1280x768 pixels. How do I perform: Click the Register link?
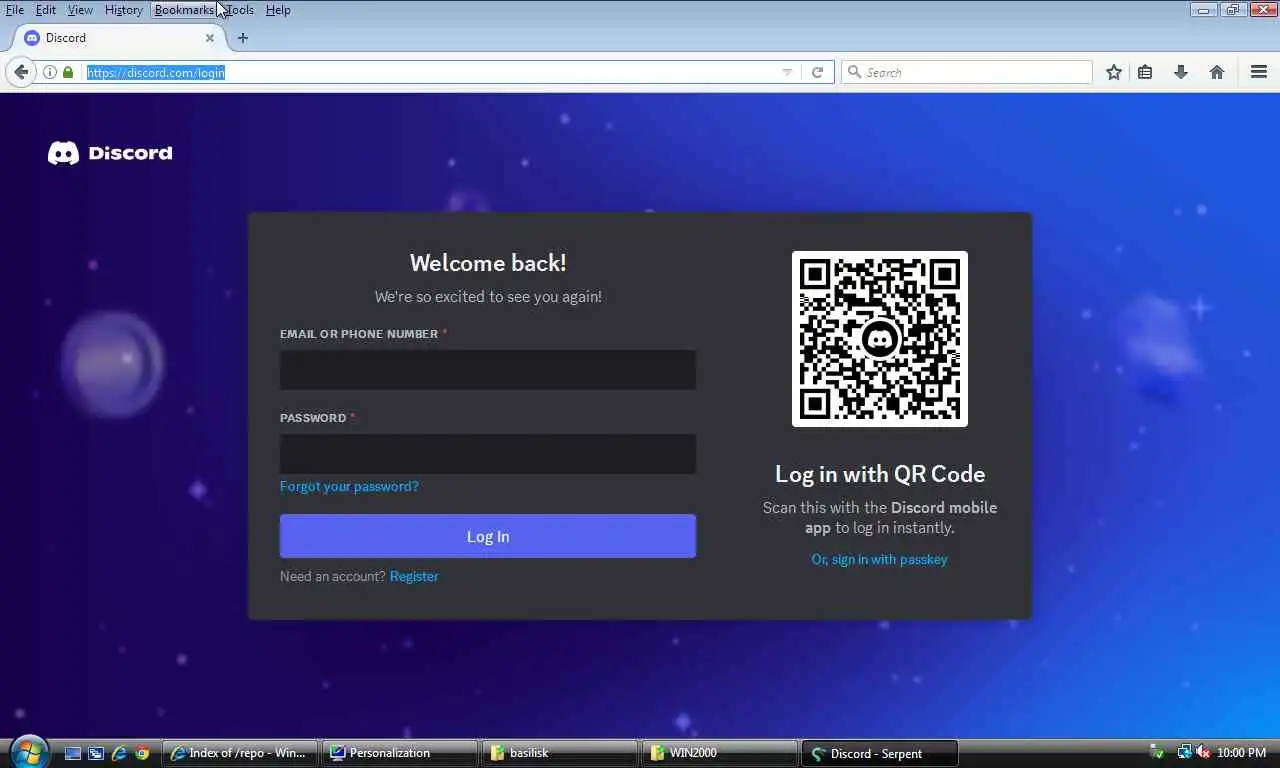coord(414,576)
